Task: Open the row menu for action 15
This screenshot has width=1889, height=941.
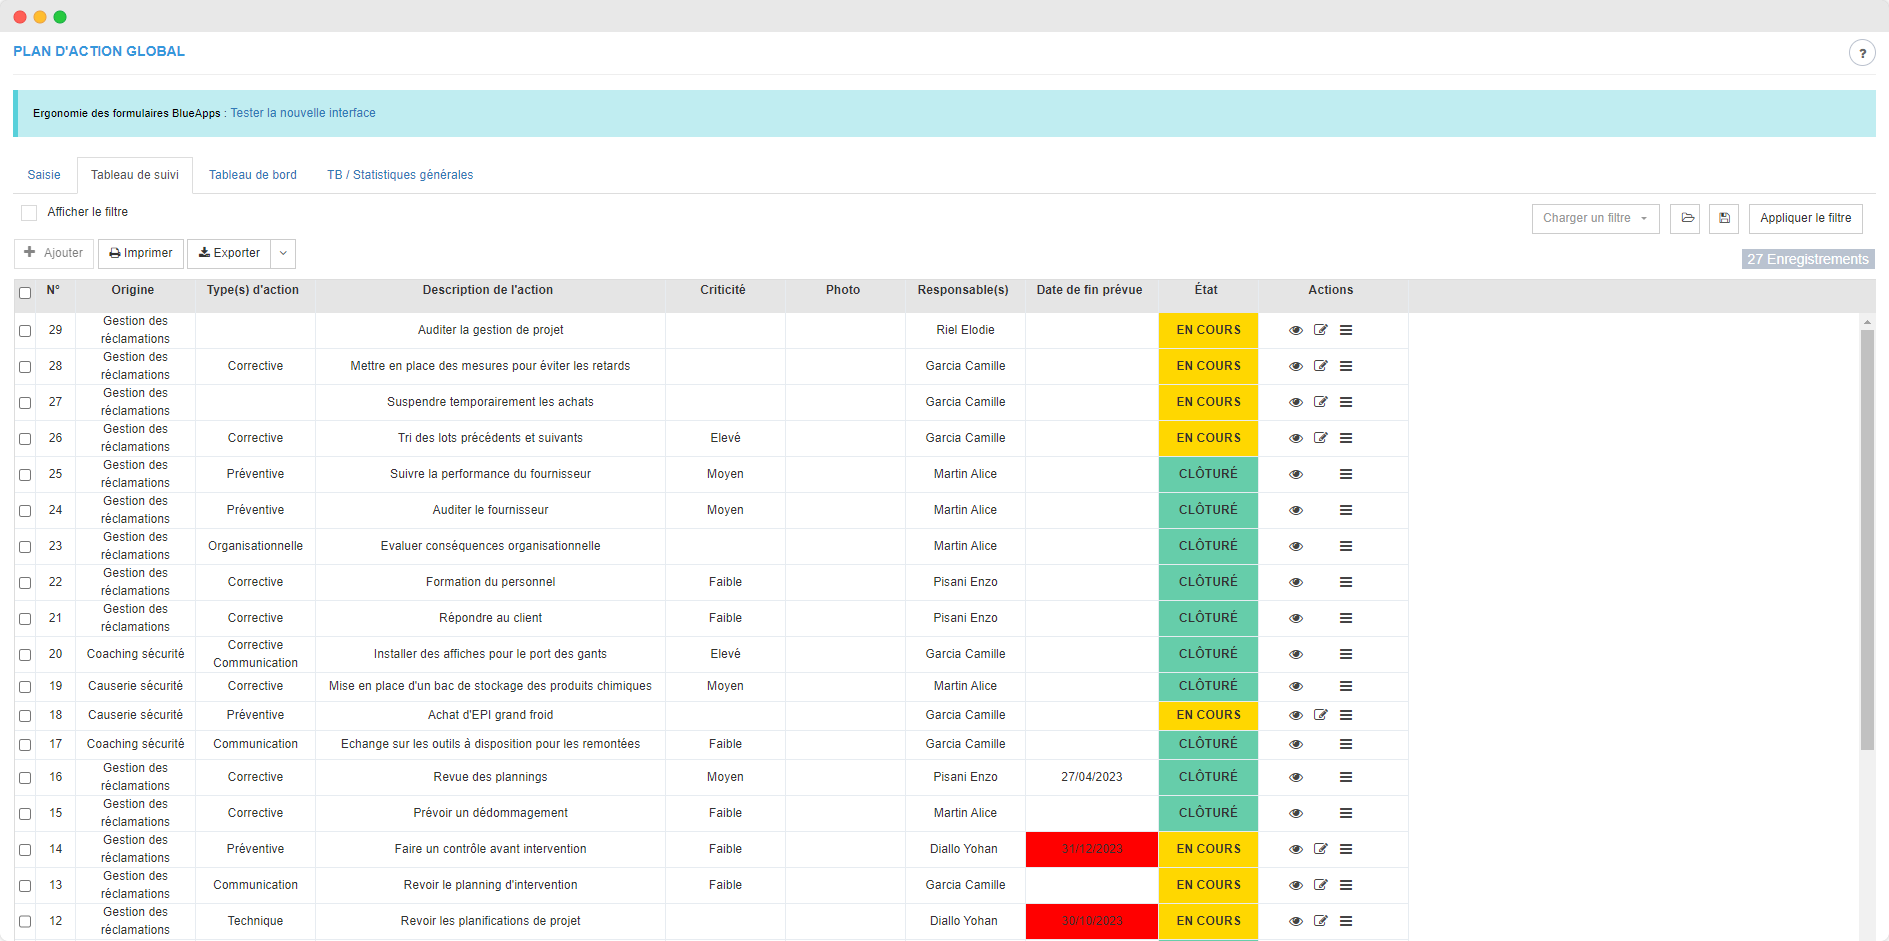Action: click(1346, 813)
